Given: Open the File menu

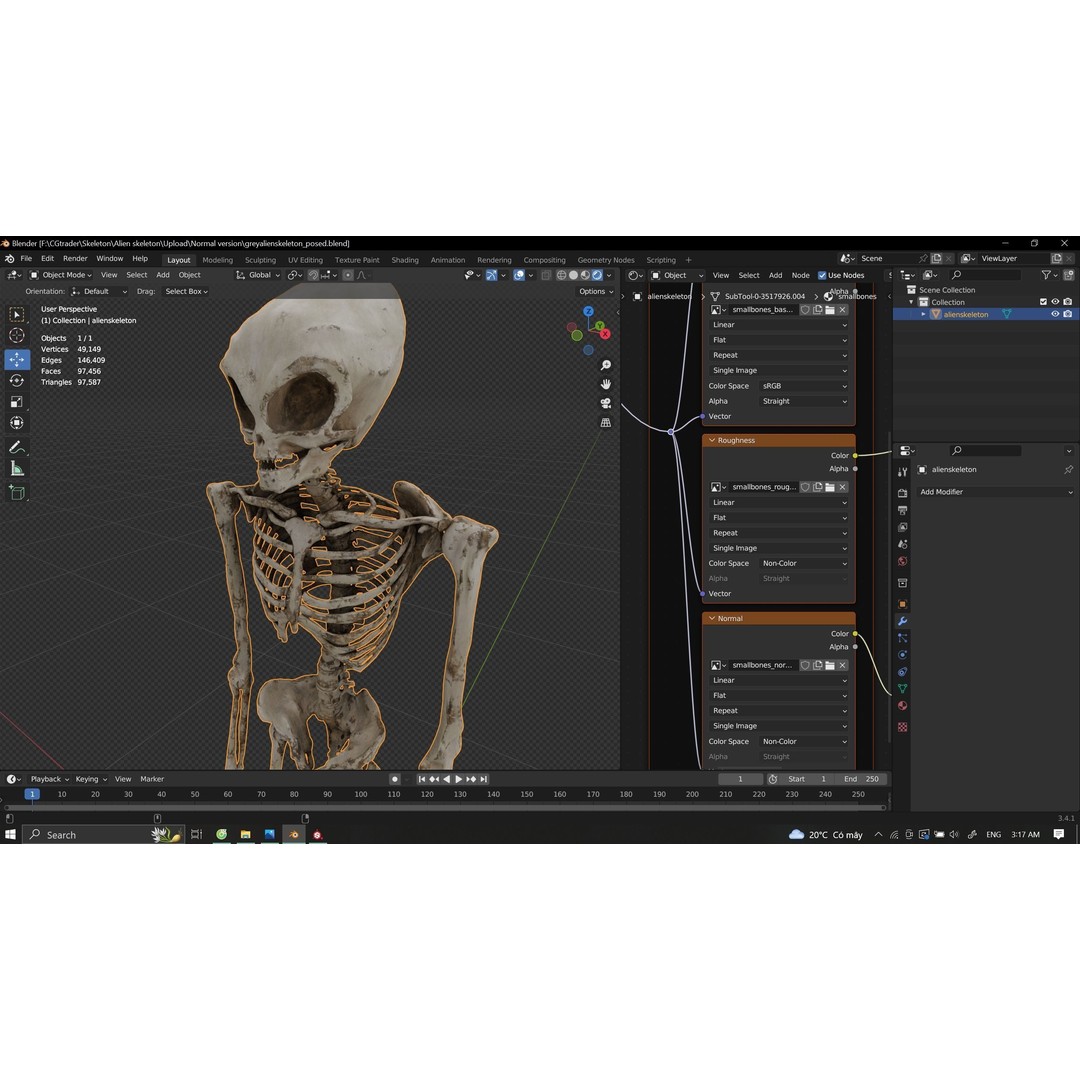Looking at the screenshot, I should [x=26, y=258].
